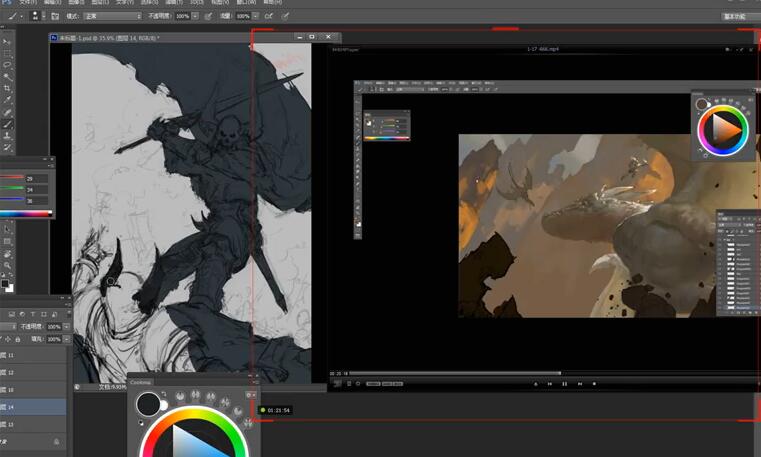
Task: Select the Coolorus tab on color wheel panel
Action: pos(140,382)
